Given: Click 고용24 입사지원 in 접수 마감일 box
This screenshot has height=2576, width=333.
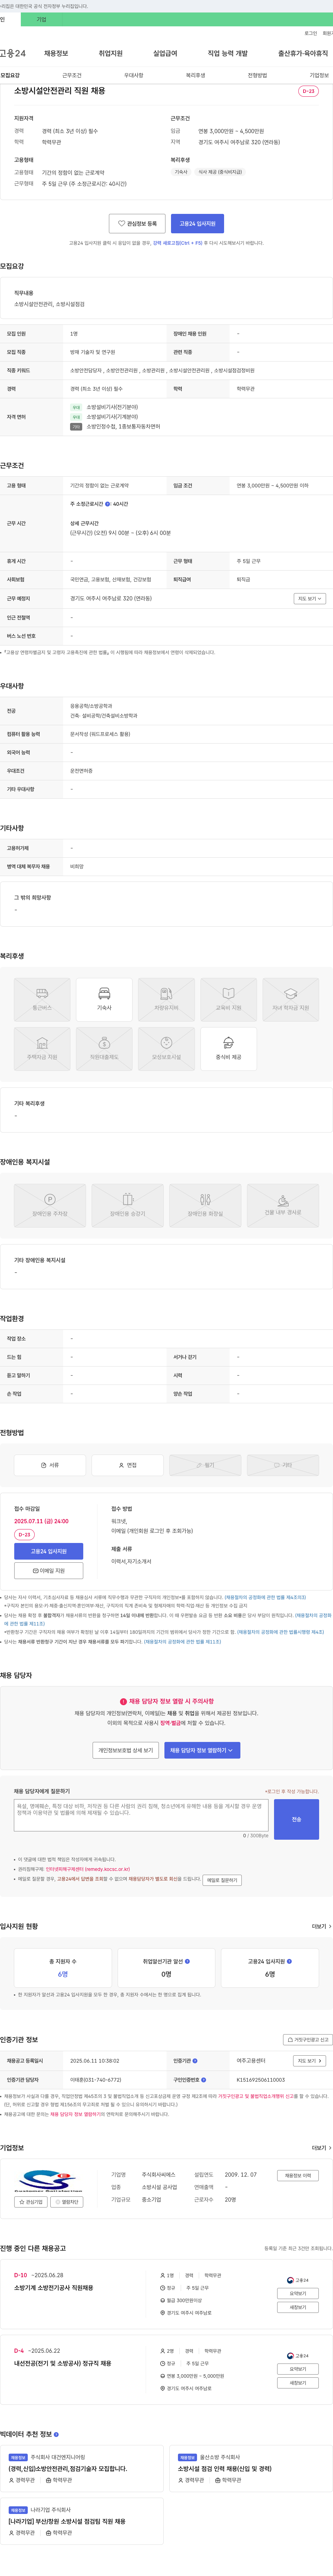Looking at the screenshot, I should (x=49, y=1551).
